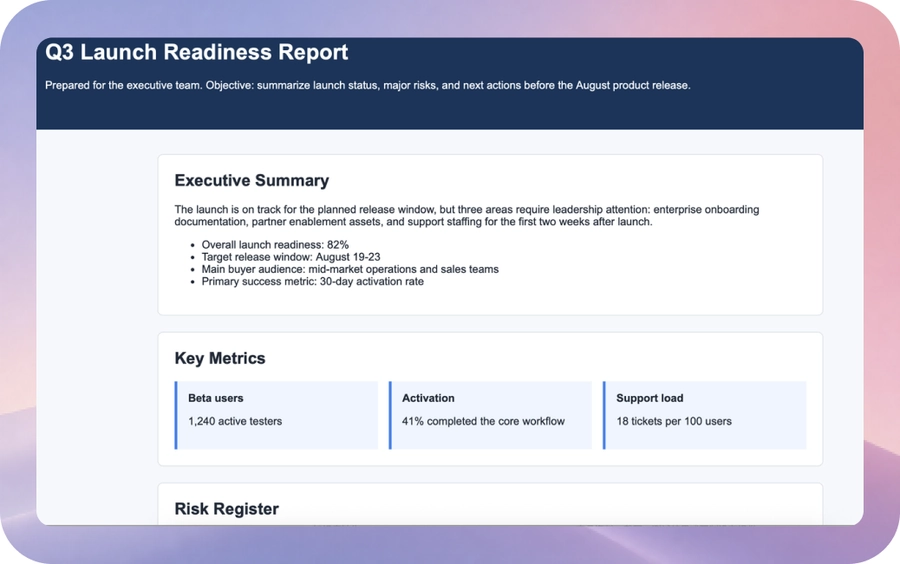900x564 pixels.
Task: Select 'Overall launch readiness: 82%' bullet
Action: (x=275, y=244)
